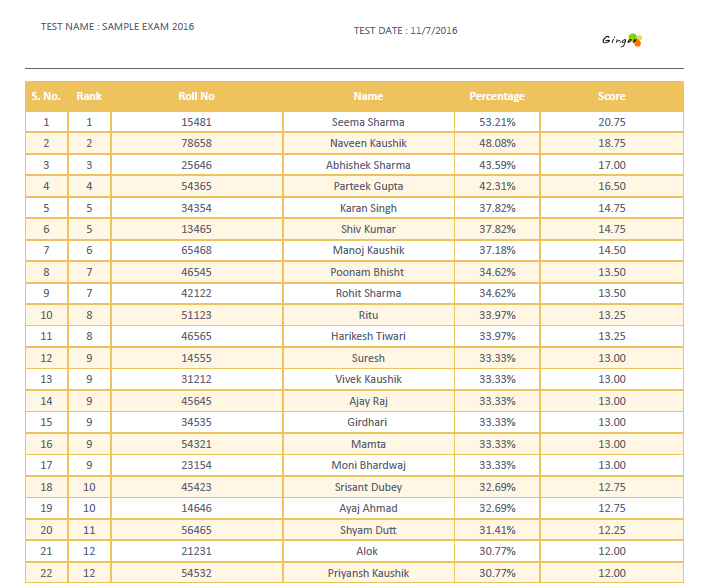Click roll number 78658

coord(196,144)
